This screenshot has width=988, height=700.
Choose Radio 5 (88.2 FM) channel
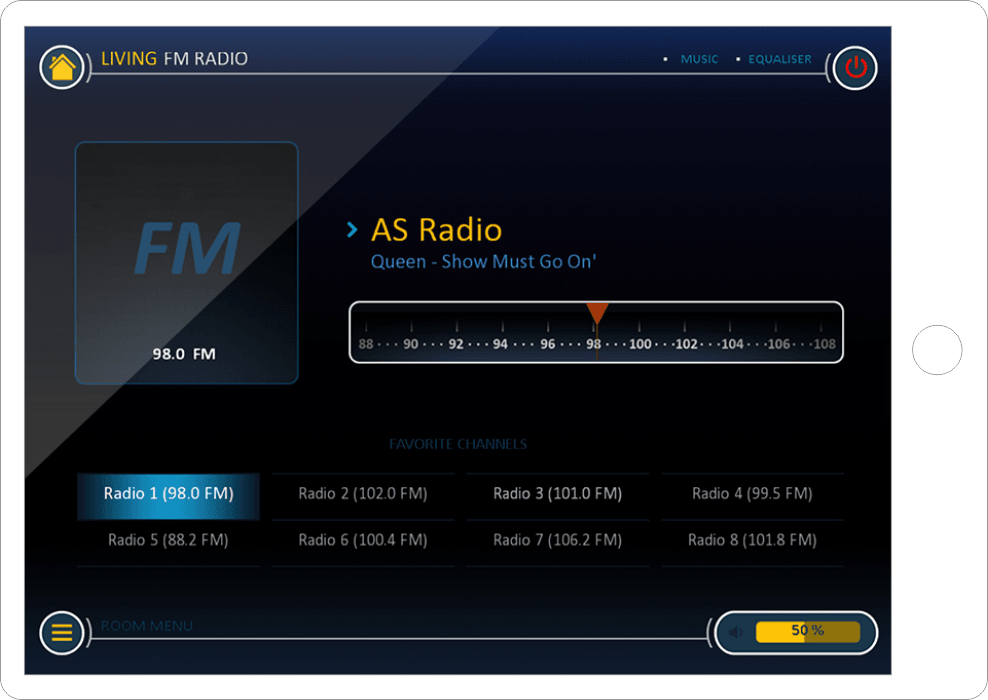pos(168,540)
